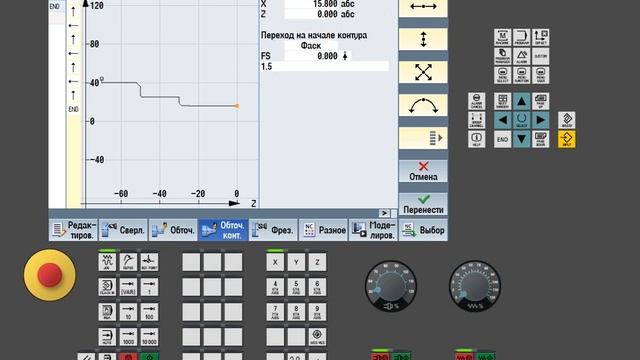Click the 4th axis key
This screenshot has width=640, height=360.
point(275,287)
